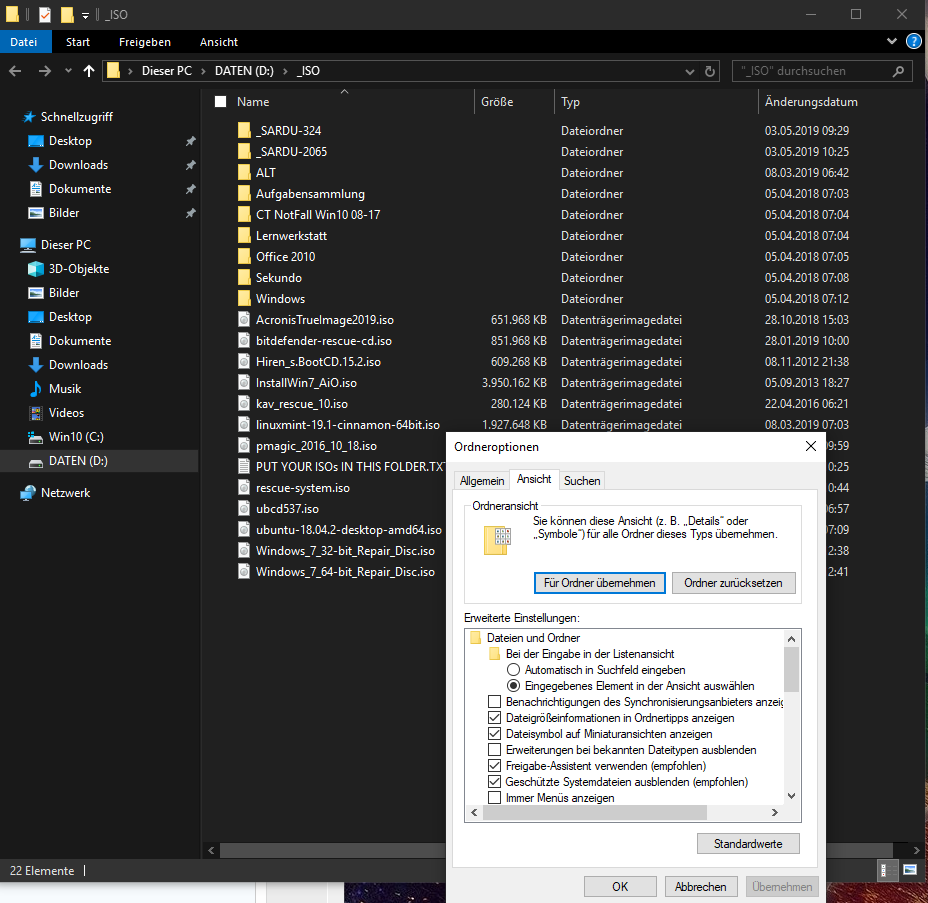
Task: Check Immer Menüs anzeigen
Action: click(x=495, y=798)
